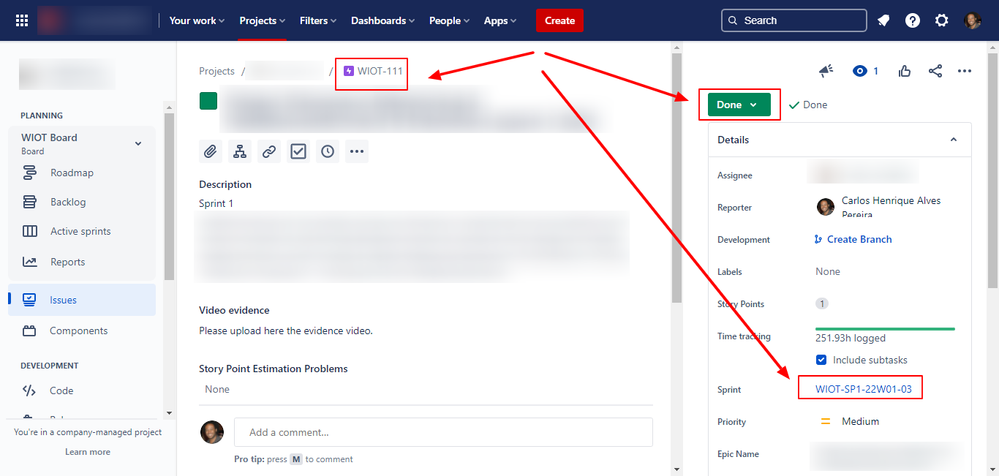Click Please upload here the evidence video text
The image size is (999, 476).
point(285,331)
